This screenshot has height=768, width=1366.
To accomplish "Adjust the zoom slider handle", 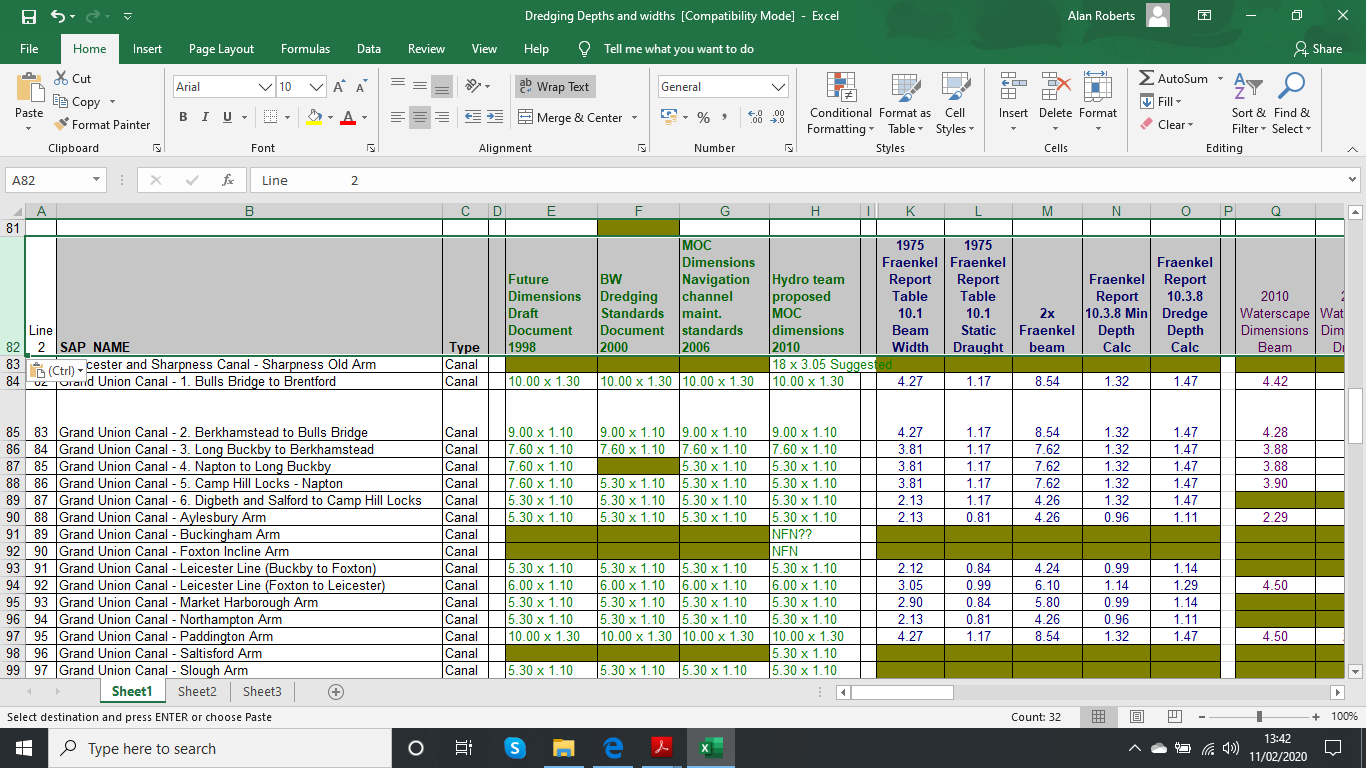I will click(x=1259, y=717).
